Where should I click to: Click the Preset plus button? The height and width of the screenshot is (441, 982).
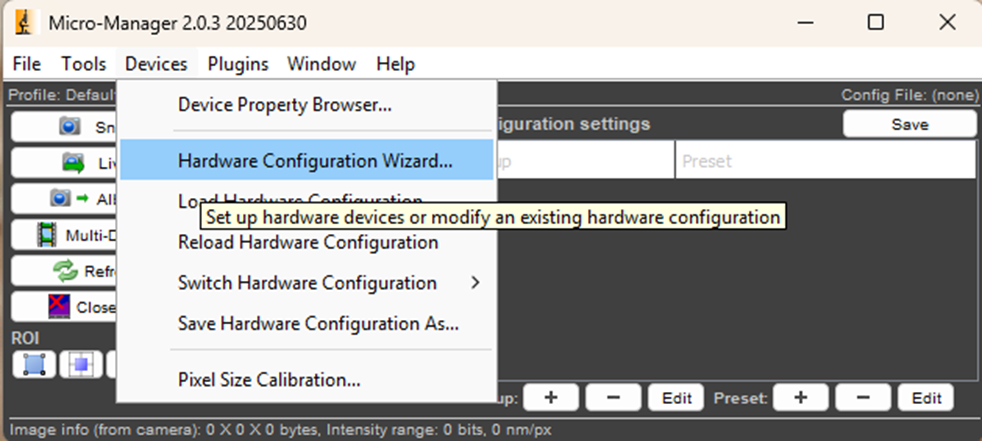click(x=800, y=398)
